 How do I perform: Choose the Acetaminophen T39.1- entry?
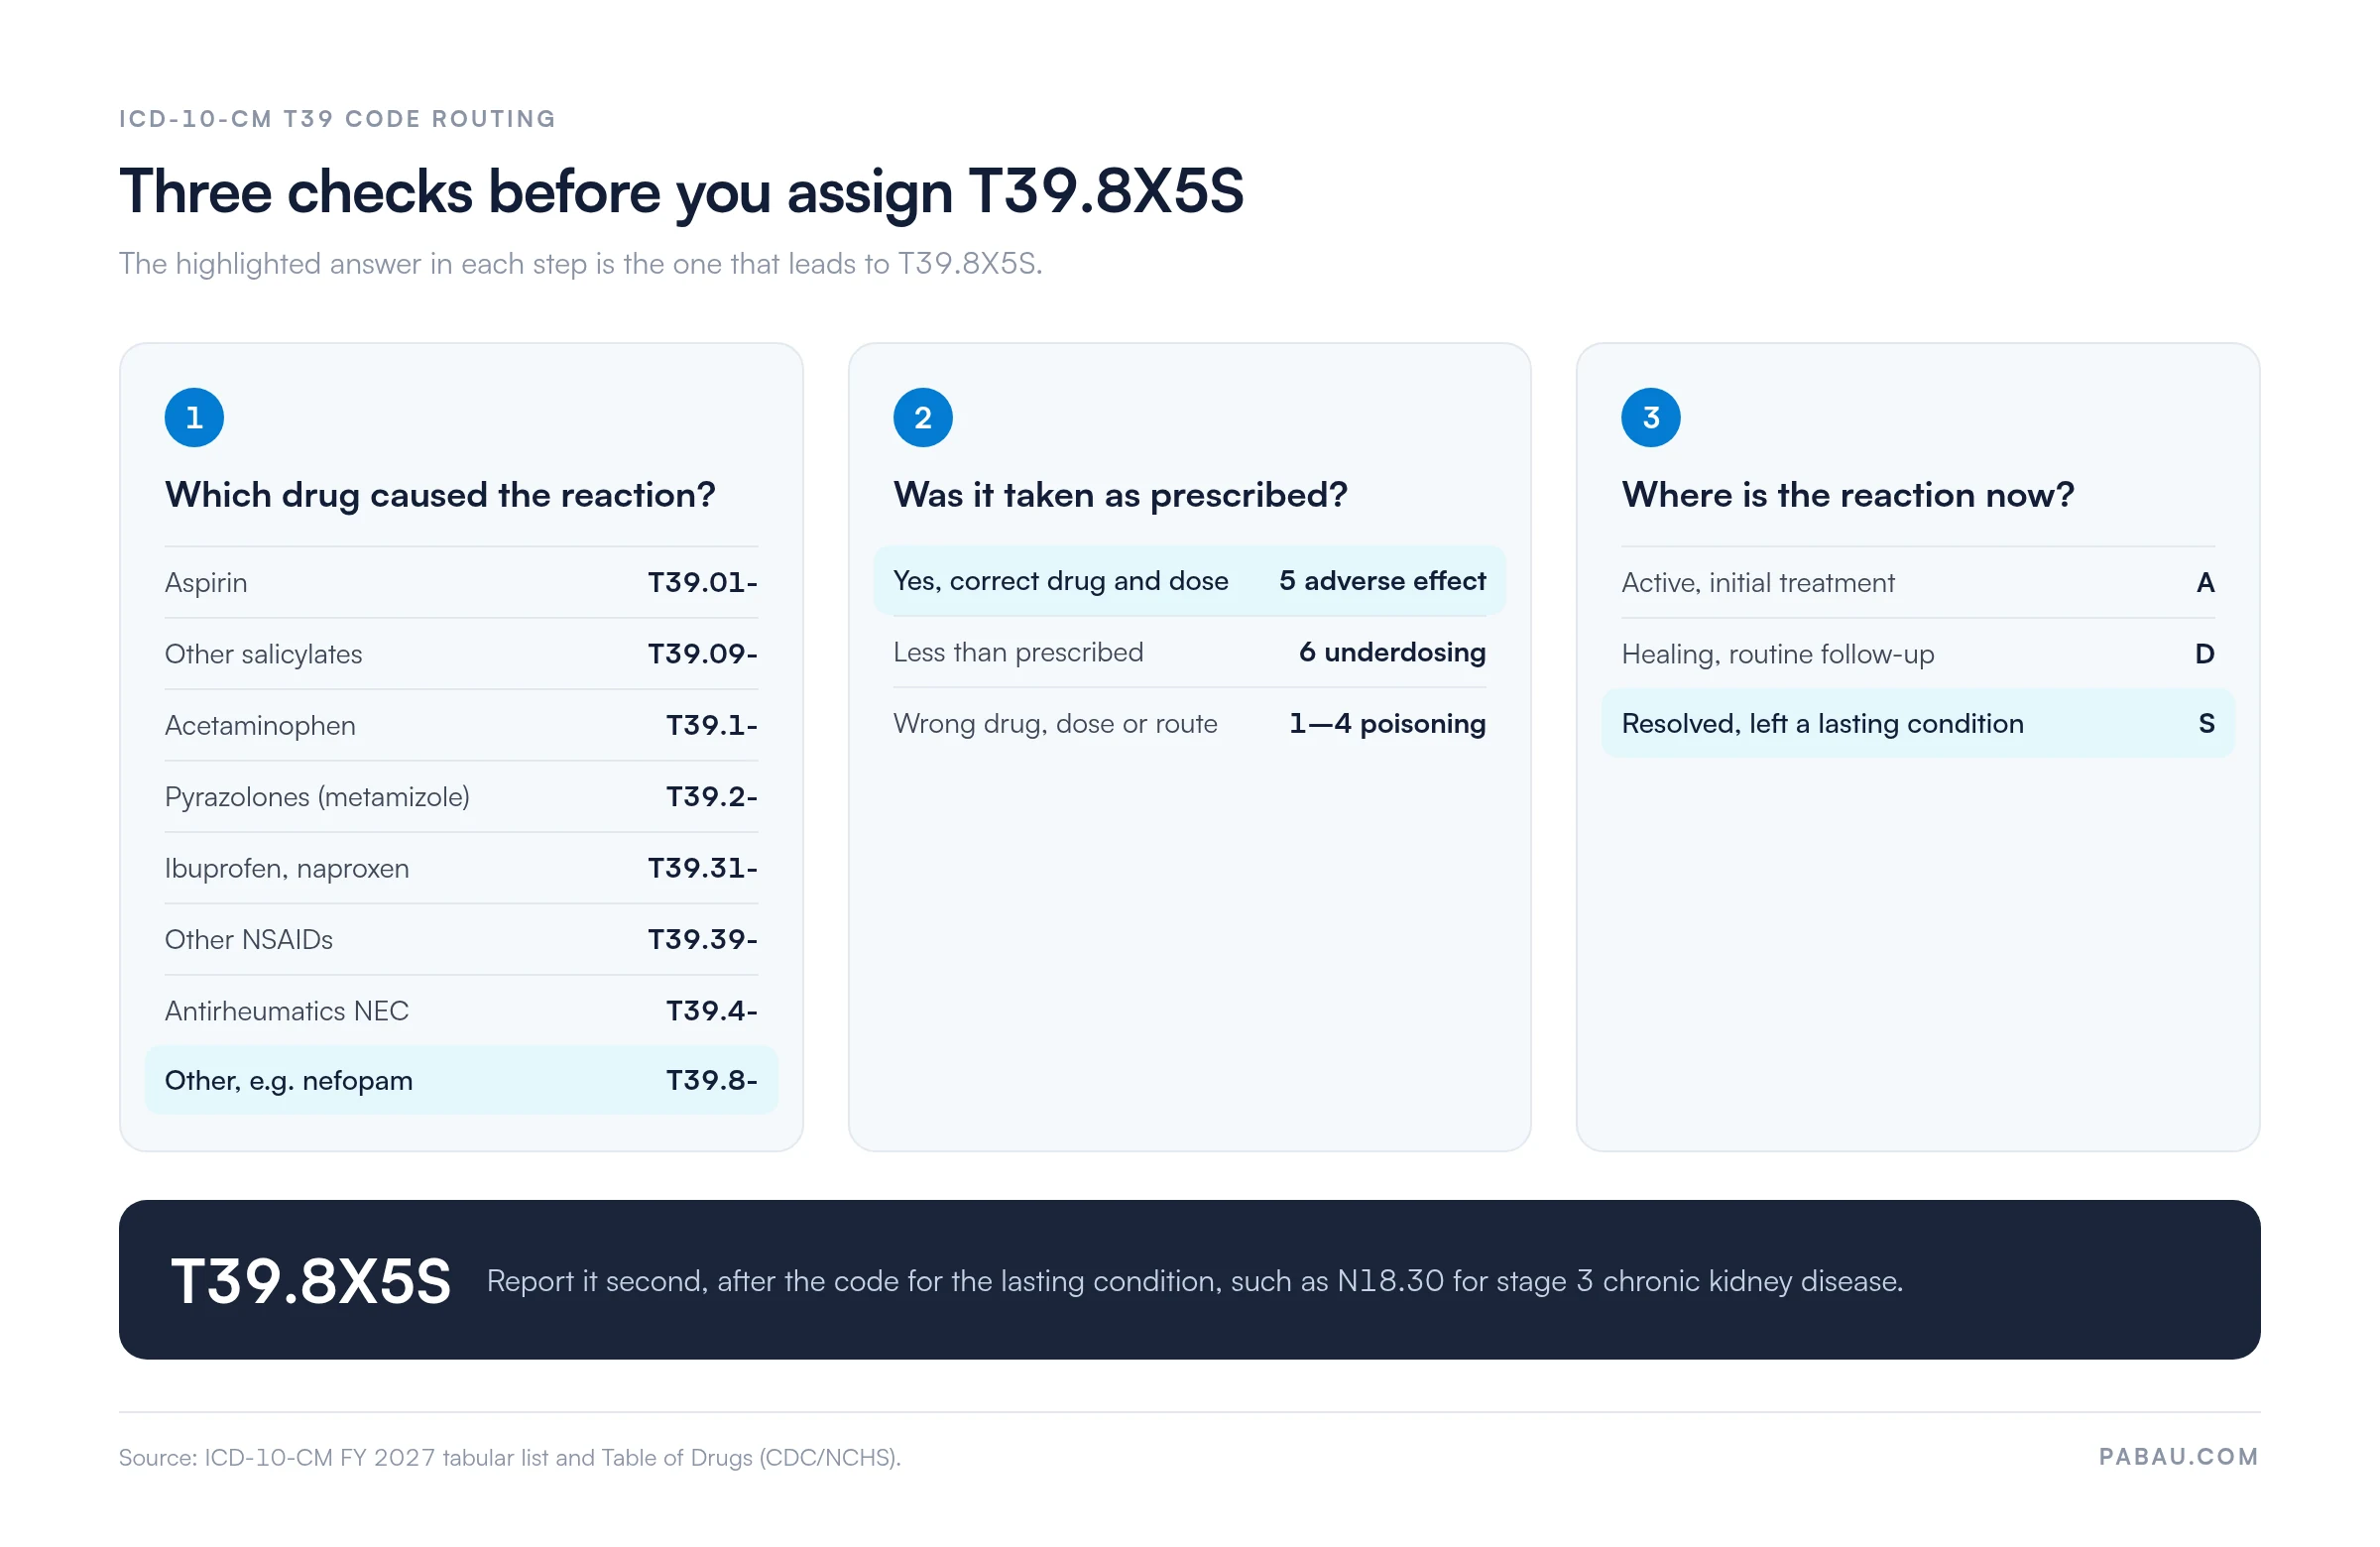coord(461,725)
